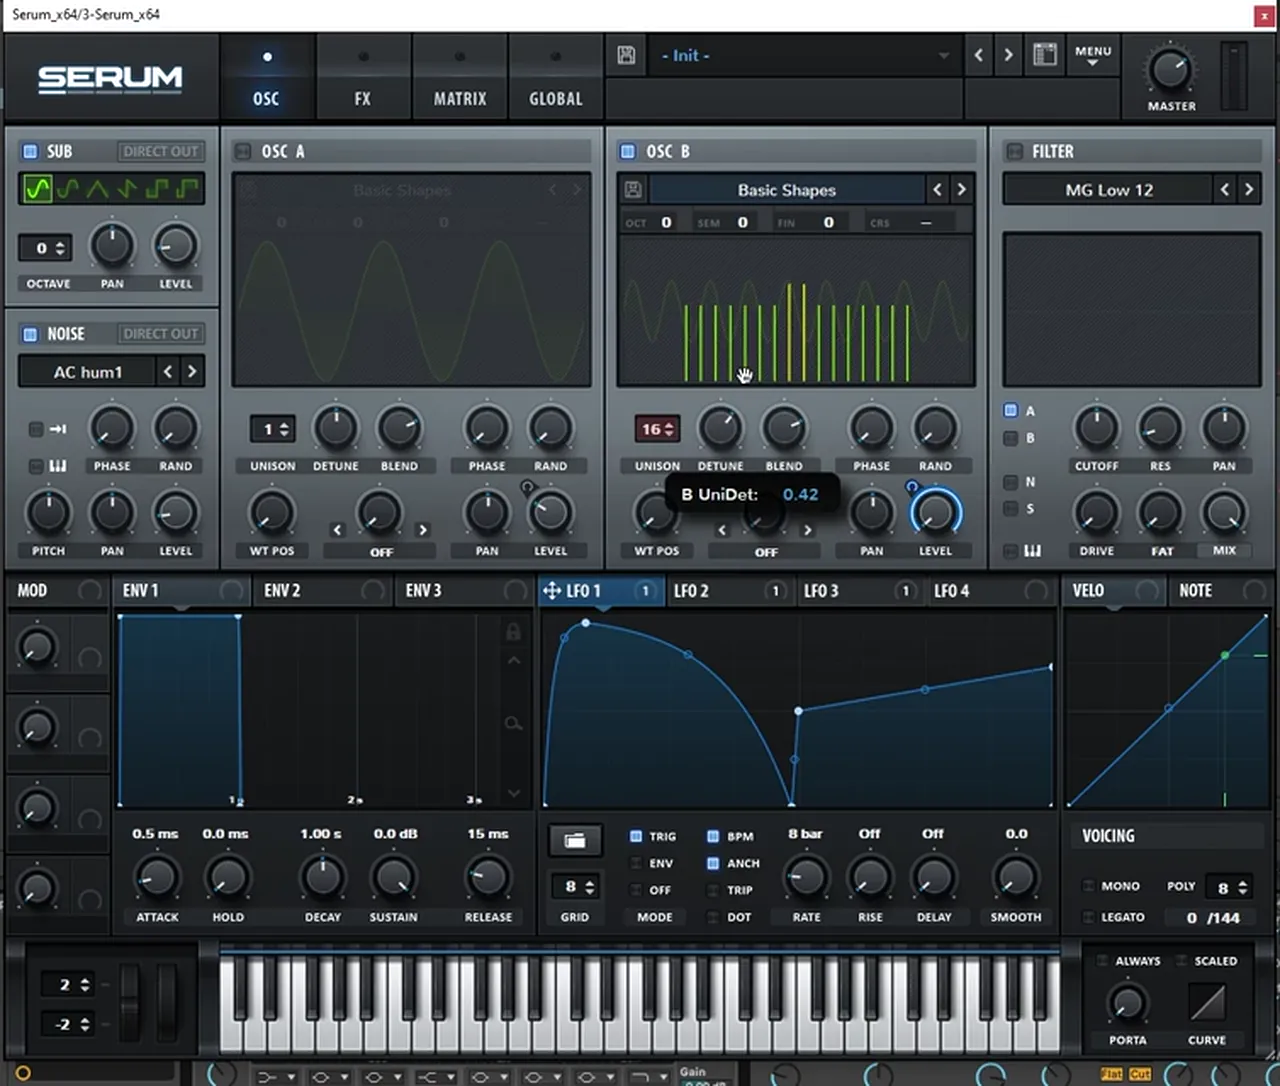Select previous filter type before MG Low 12
The height and width of the screenshot is (1086, 1280).
click(1224, 189)
